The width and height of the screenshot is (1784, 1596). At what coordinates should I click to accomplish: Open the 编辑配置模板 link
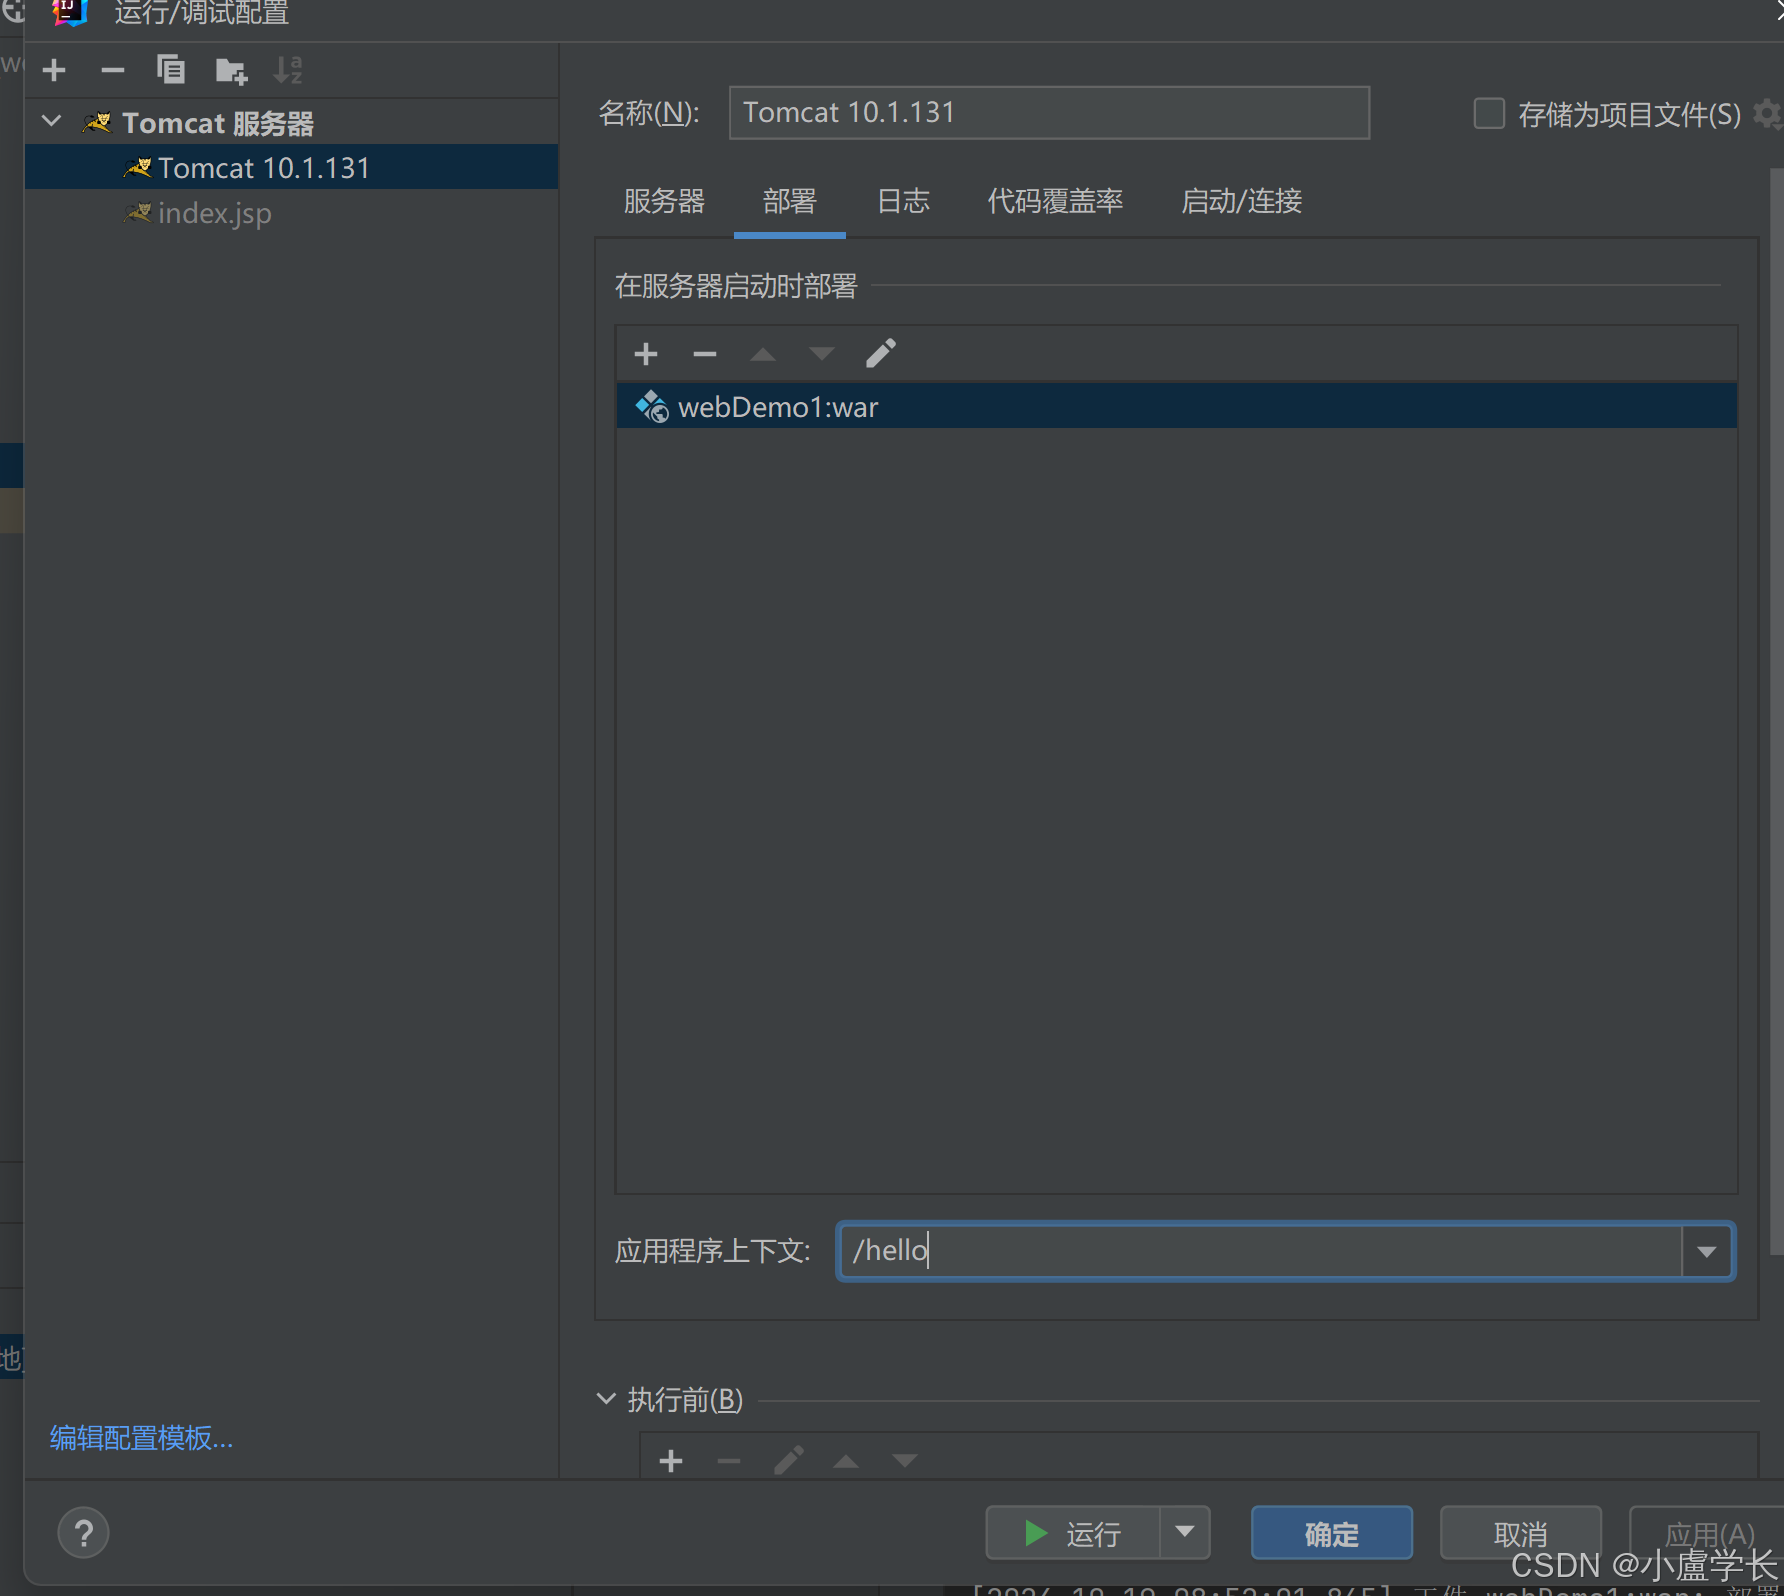pos(141,1438)
